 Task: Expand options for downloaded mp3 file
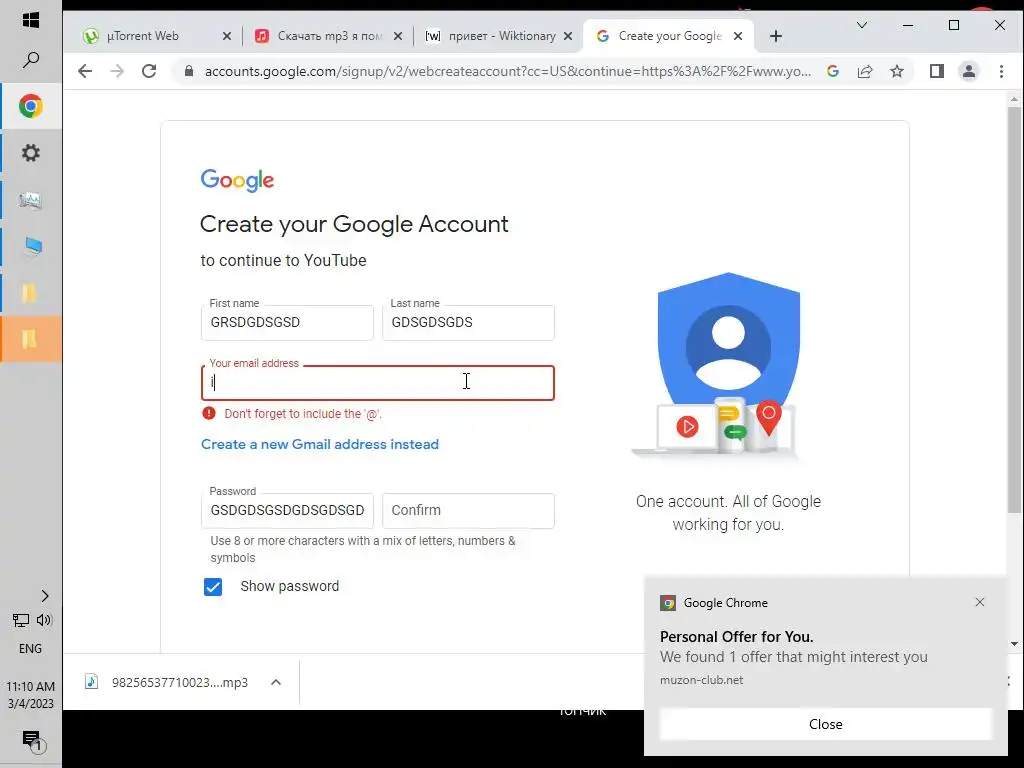[276, 682]
